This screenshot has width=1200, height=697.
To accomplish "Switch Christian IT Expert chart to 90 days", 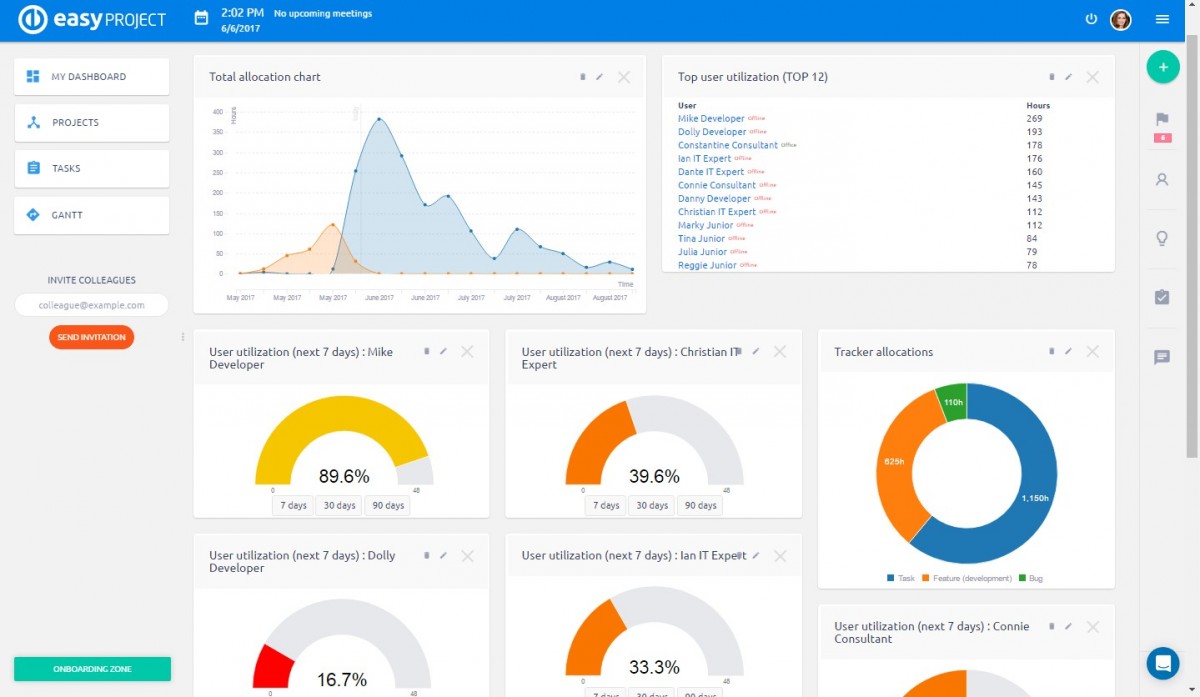I will [x=700, y=505].
